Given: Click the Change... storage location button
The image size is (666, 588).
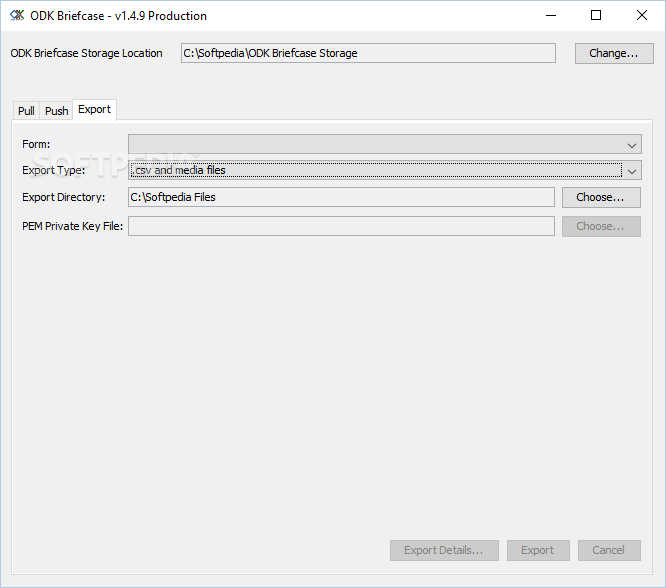Looking at the screenshot, I should pos(614,53).
